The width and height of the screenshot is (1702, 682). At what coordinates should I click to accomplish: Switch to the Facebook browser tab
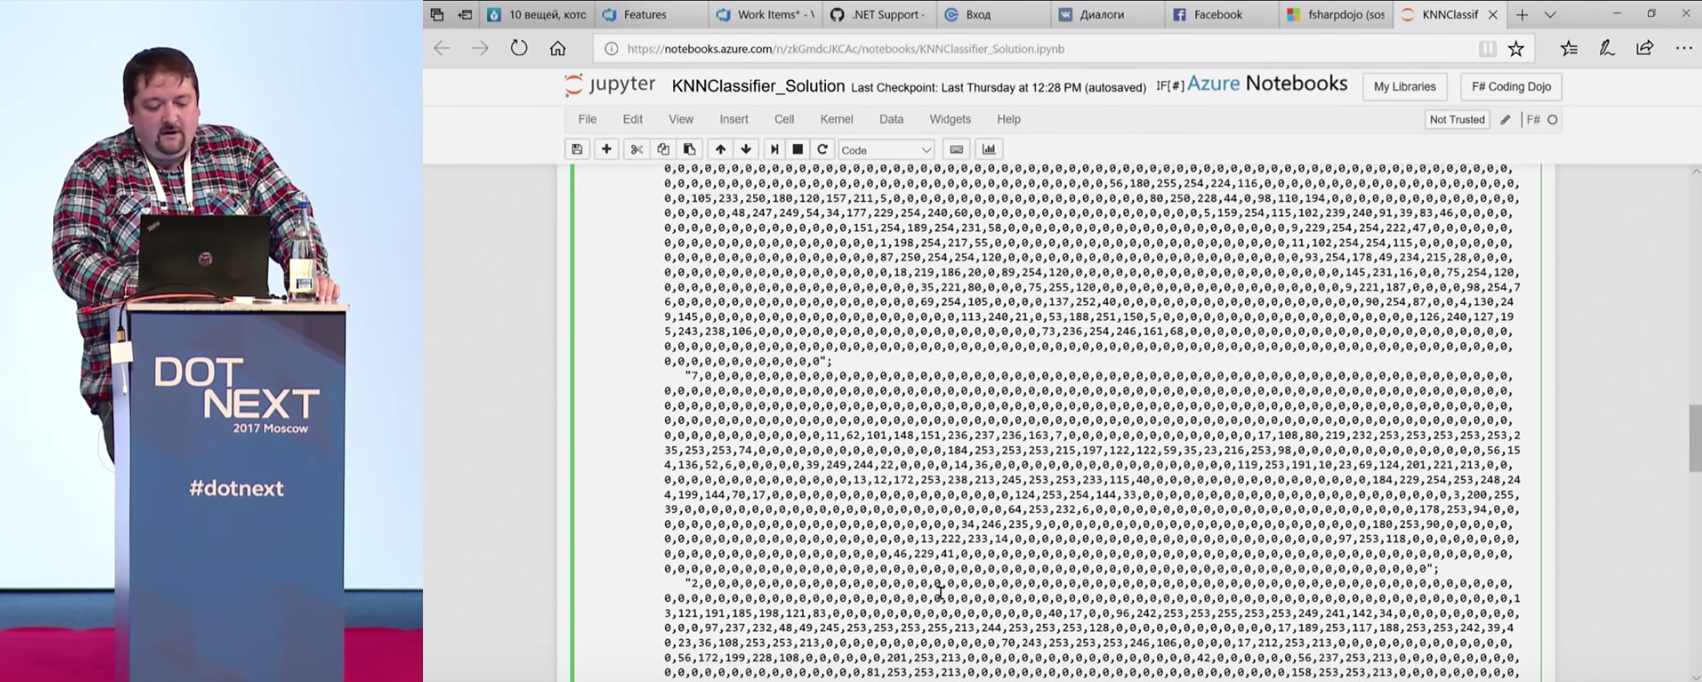1219,14
